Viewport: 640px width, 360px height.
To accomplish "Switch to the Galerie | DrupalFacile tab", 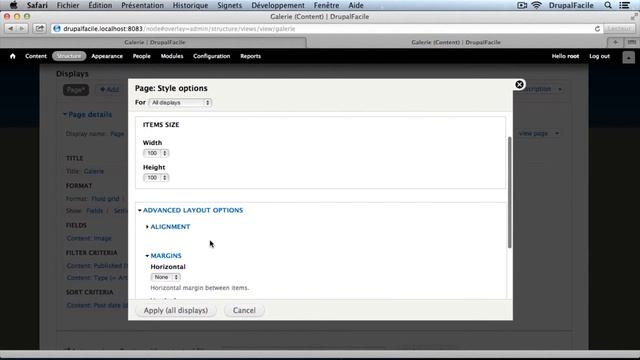I will pos(154,42).
